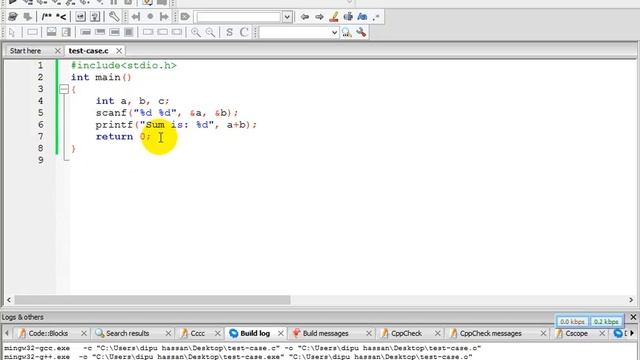
Task: Click the search magnifier beside lower combo box
Action: (x=347, y=32)
